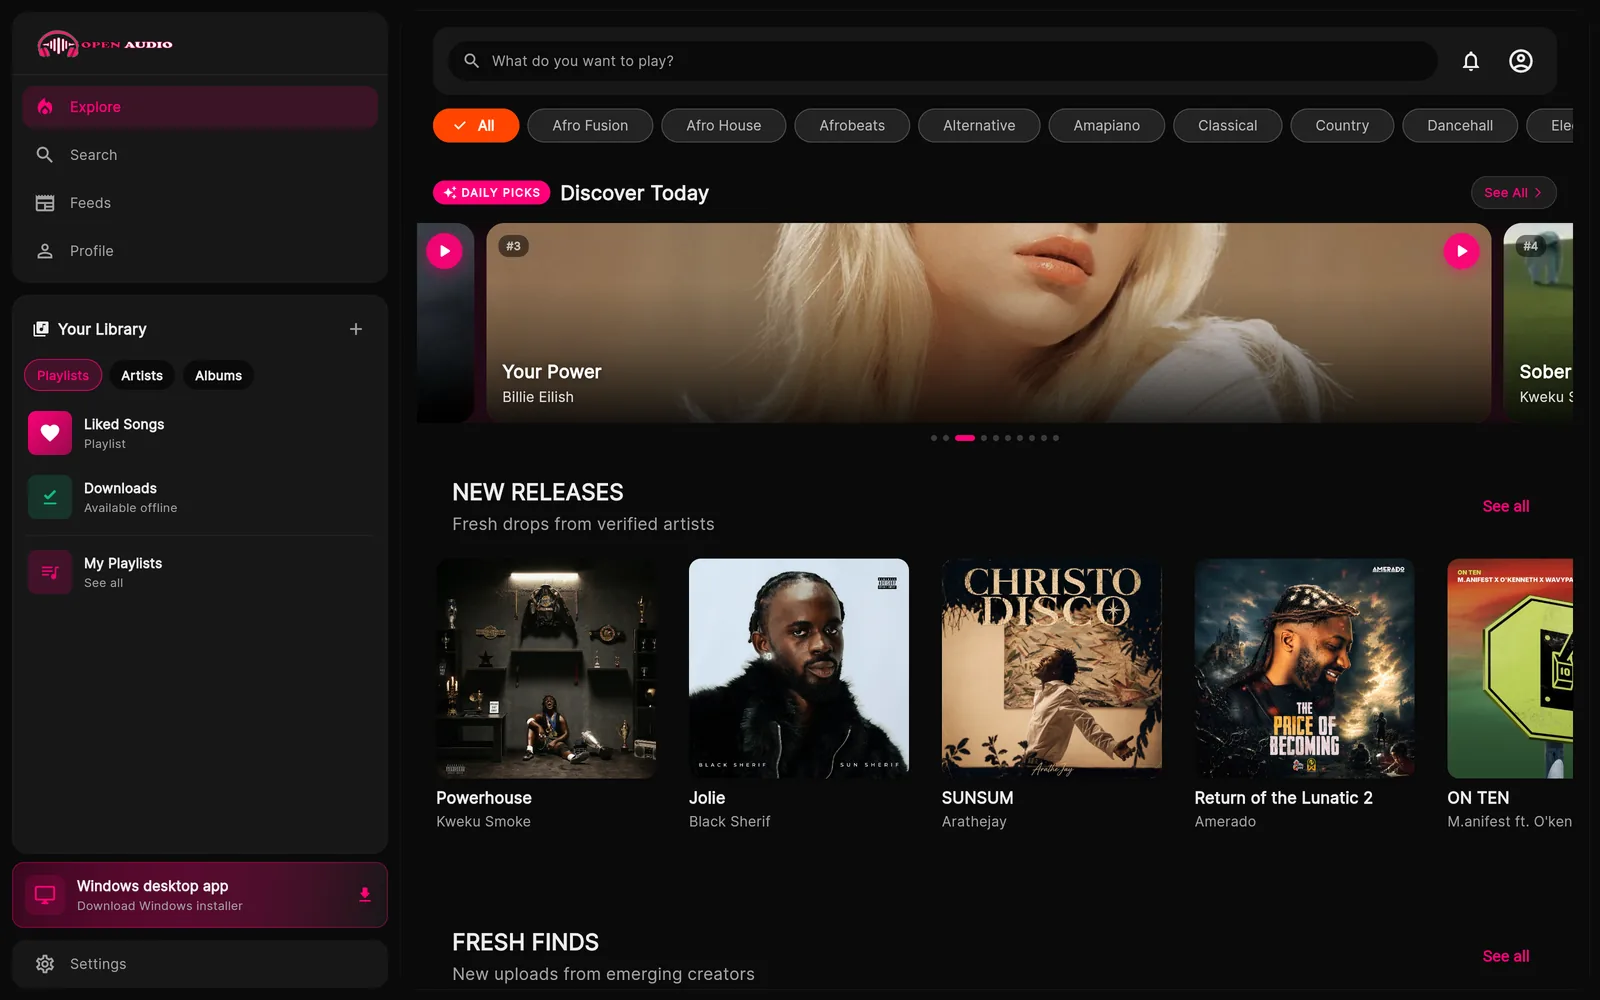The height and width of the screenshot is (1000, 1600).
Task: Click the desktop monitor icon
Action: [45, 895]
